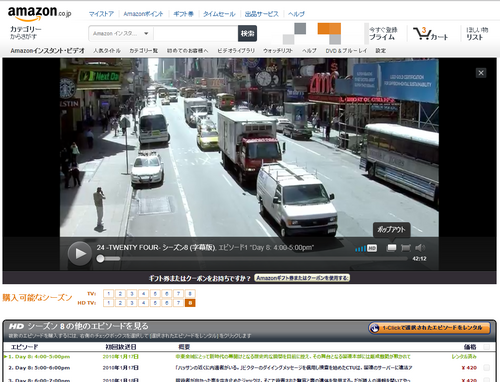
Task: Click the 1-Click rental of selected episodes button
Action: click(429, 328)
